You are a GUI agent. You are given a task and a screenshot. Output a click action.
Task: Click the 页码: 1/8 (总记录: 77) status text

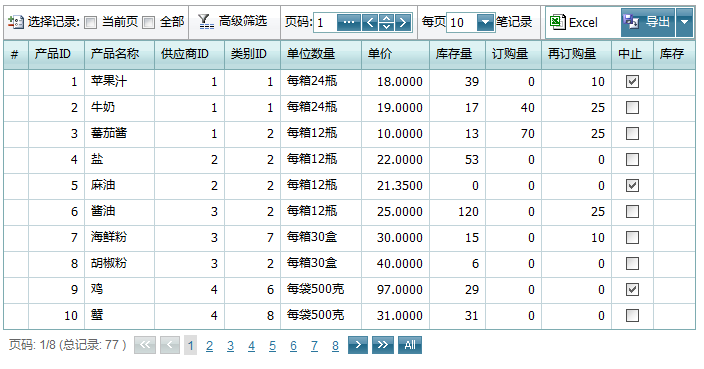pyautogui.click(x=68, y=345)
